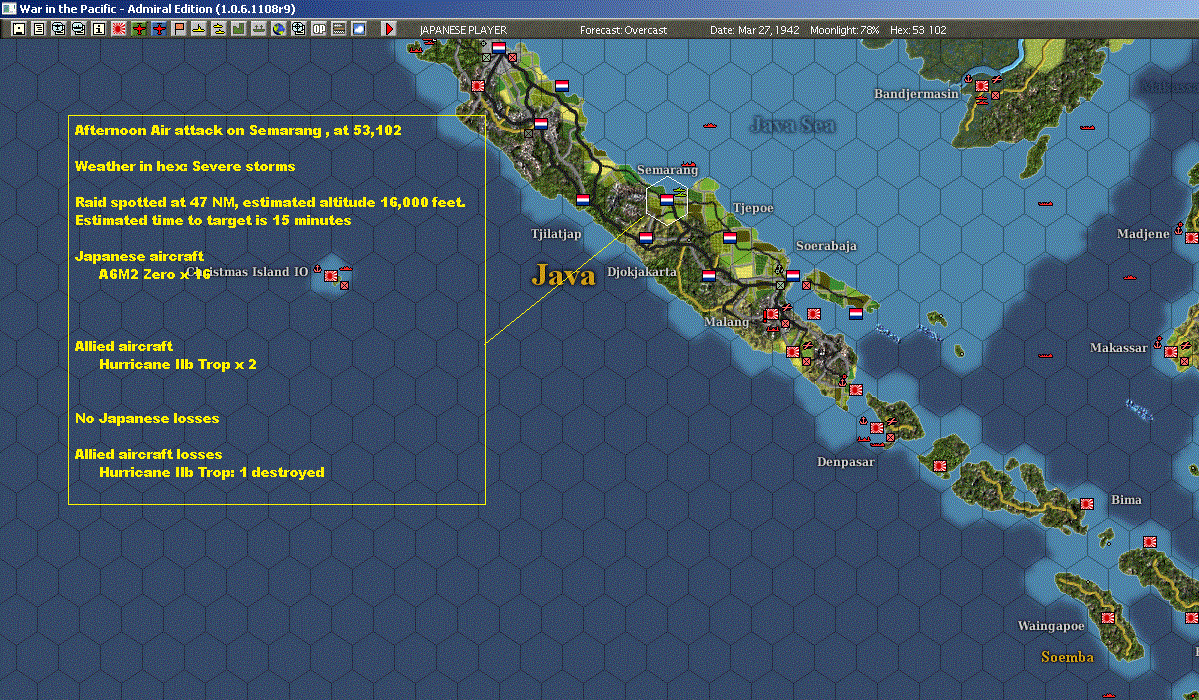Click the Hex: 53 102 status text
This screenshot has width=1199, height=700.
tap(918, 30)
